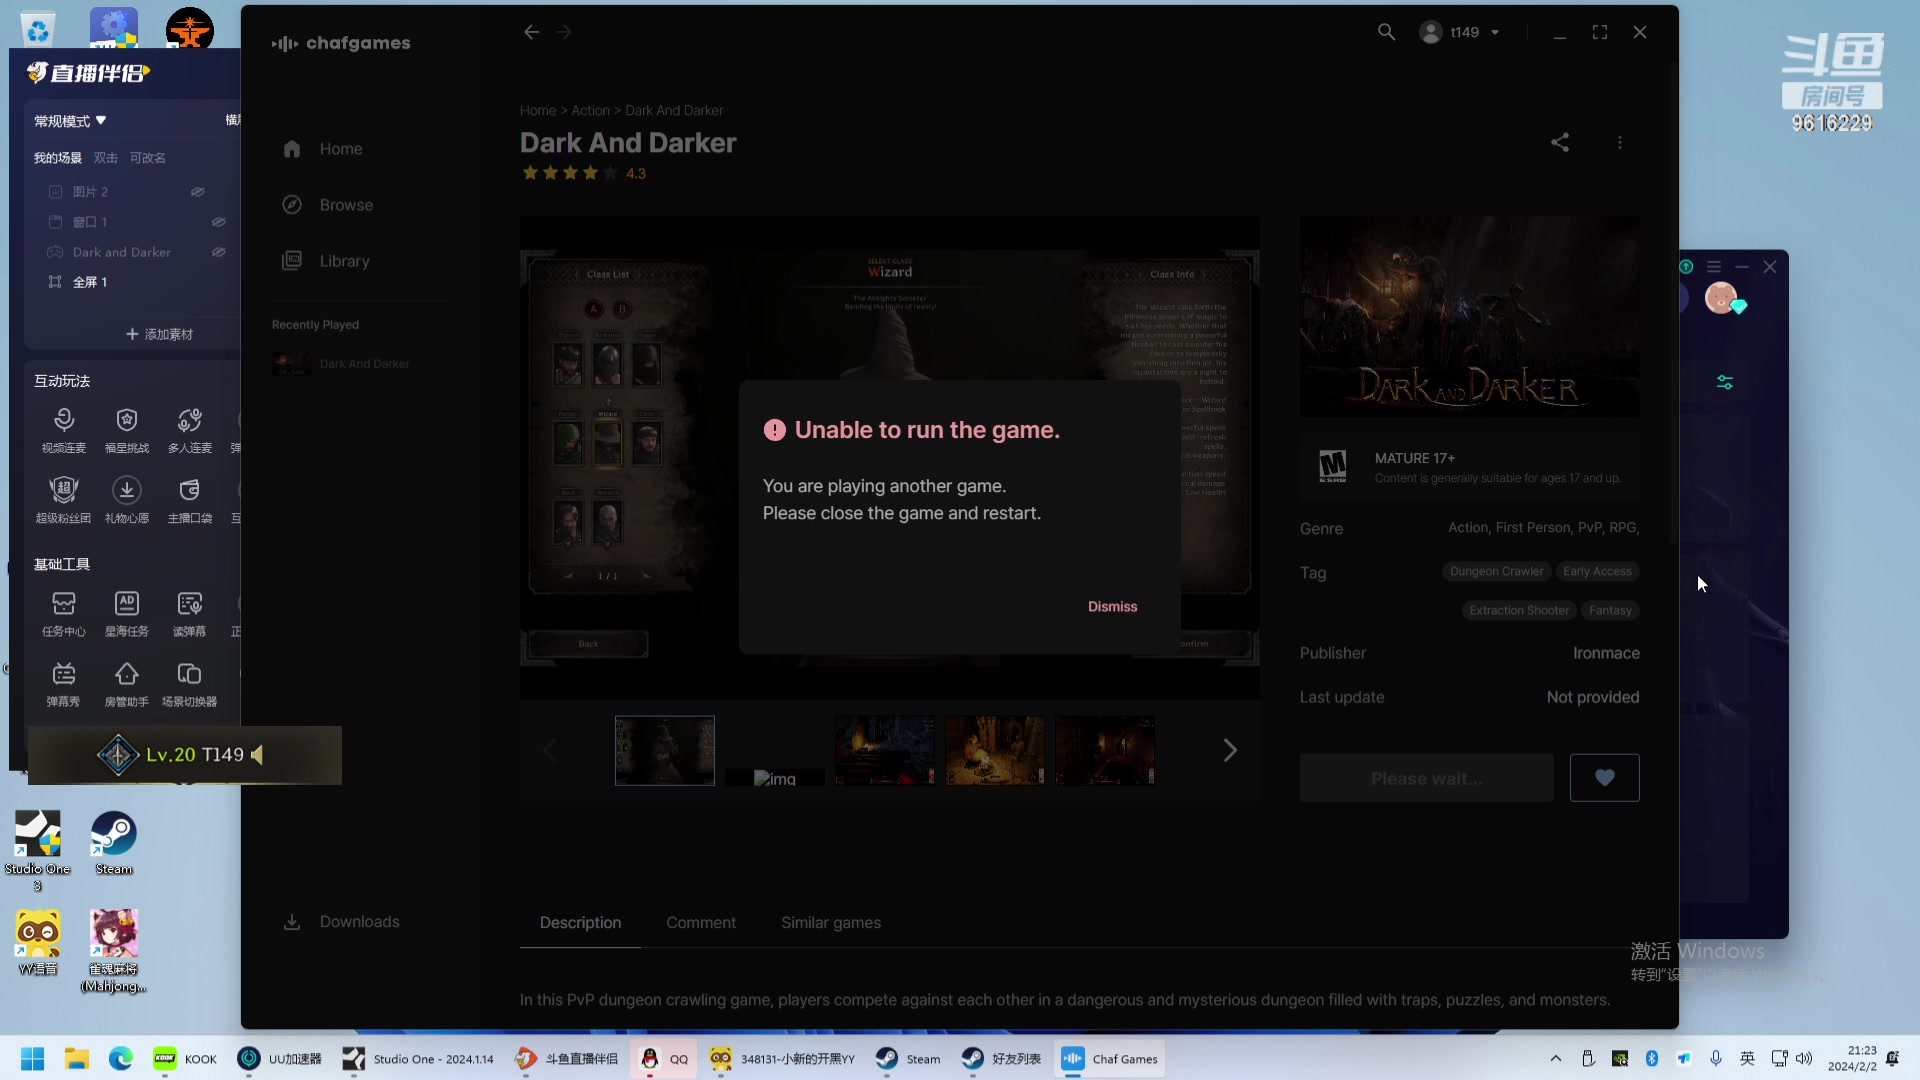
Task: Open Dark And Darker in Recently Played
Action: click(342, 364)
